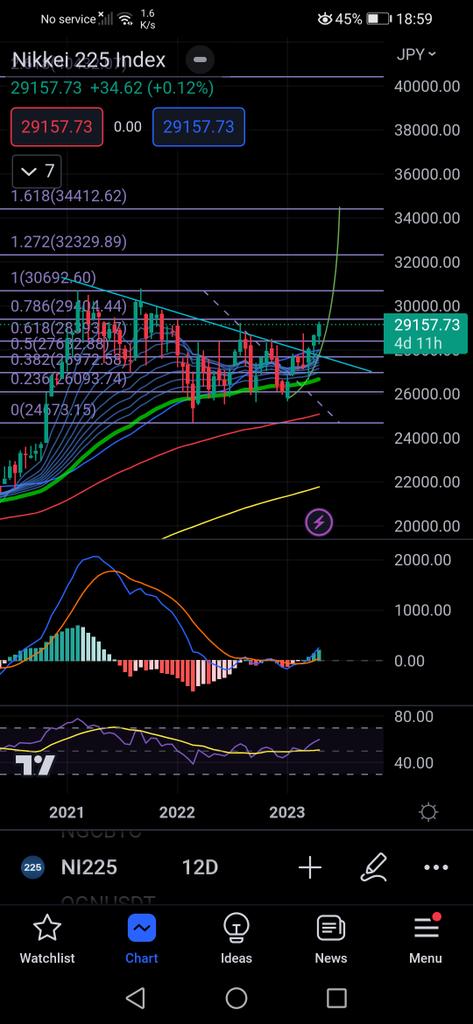The height and width of the screenshot is (1024, 473).
Task: Collapse legend using the minus button
Action: pos(200,59)
